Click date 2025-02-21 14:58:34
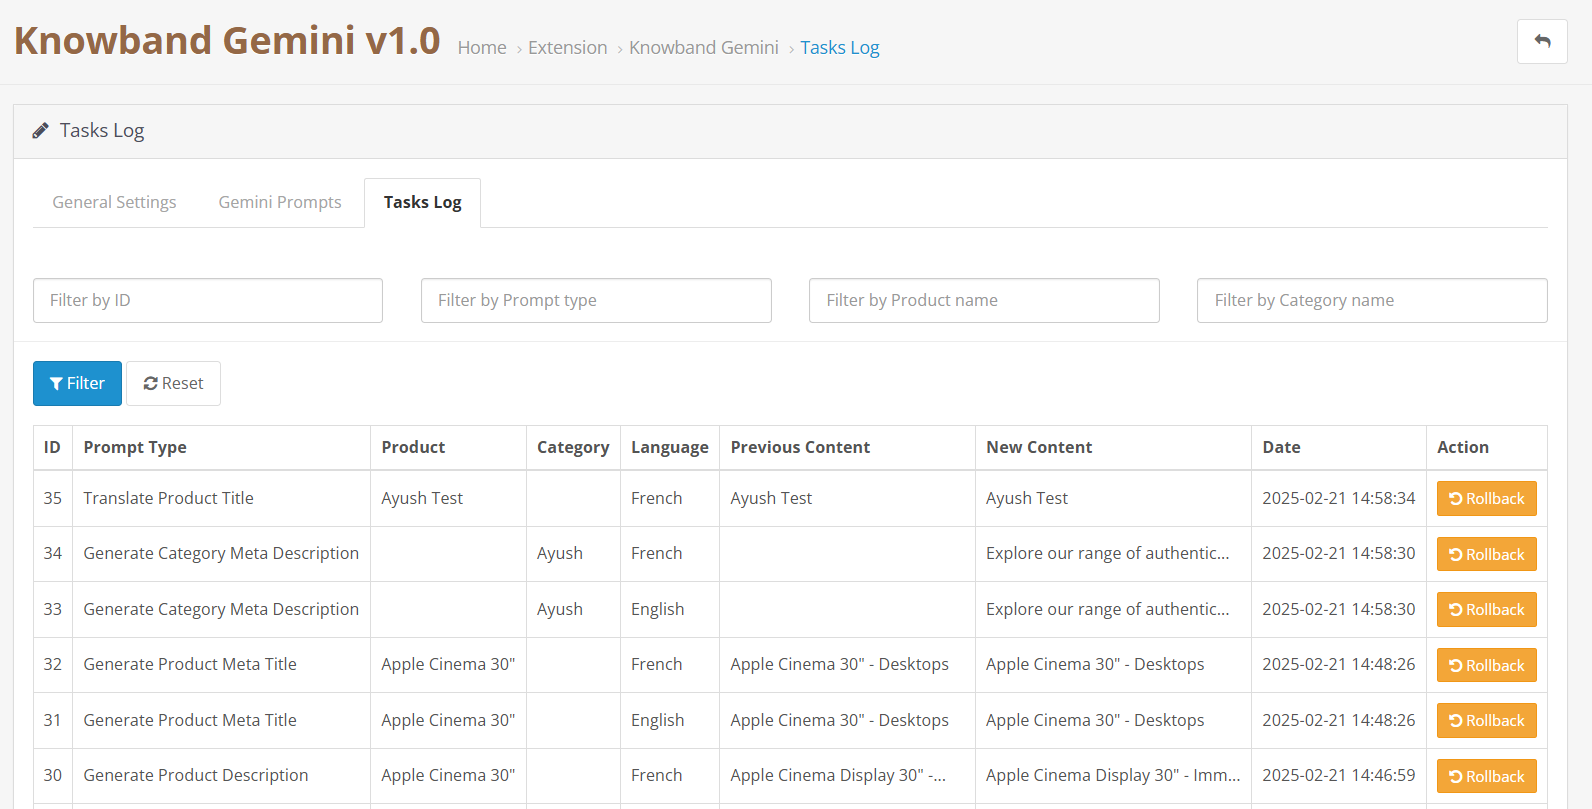1592x809 pixels. tap(1338, 498)
